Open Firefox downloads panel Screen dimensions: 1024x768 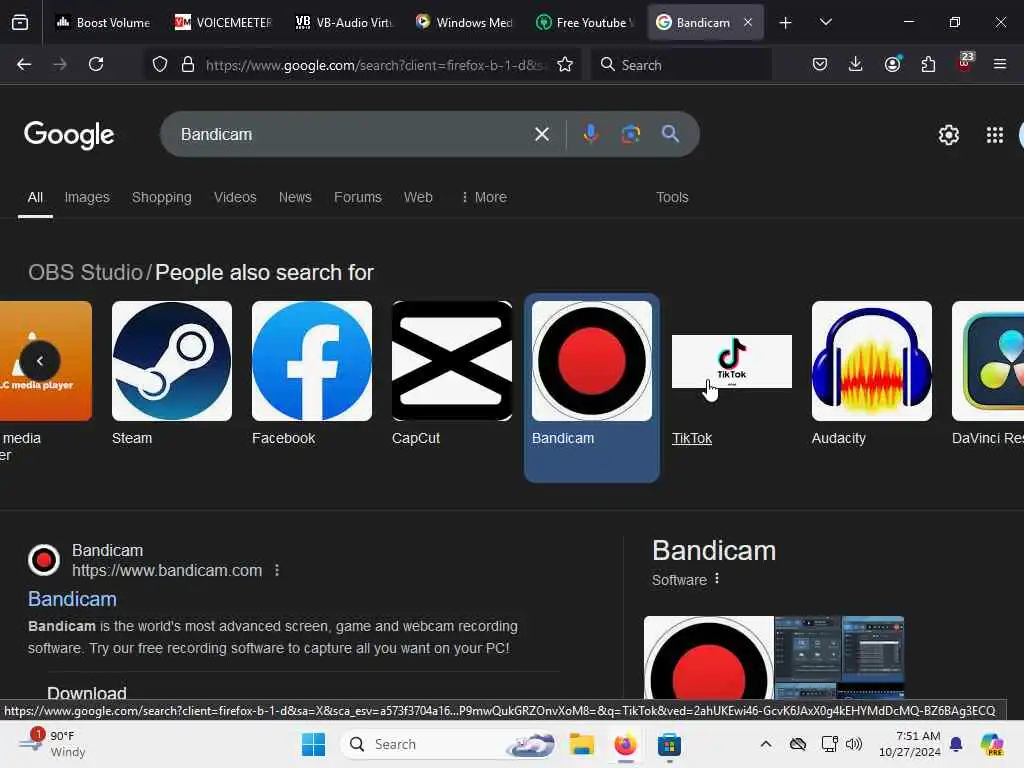pos(856,64)
